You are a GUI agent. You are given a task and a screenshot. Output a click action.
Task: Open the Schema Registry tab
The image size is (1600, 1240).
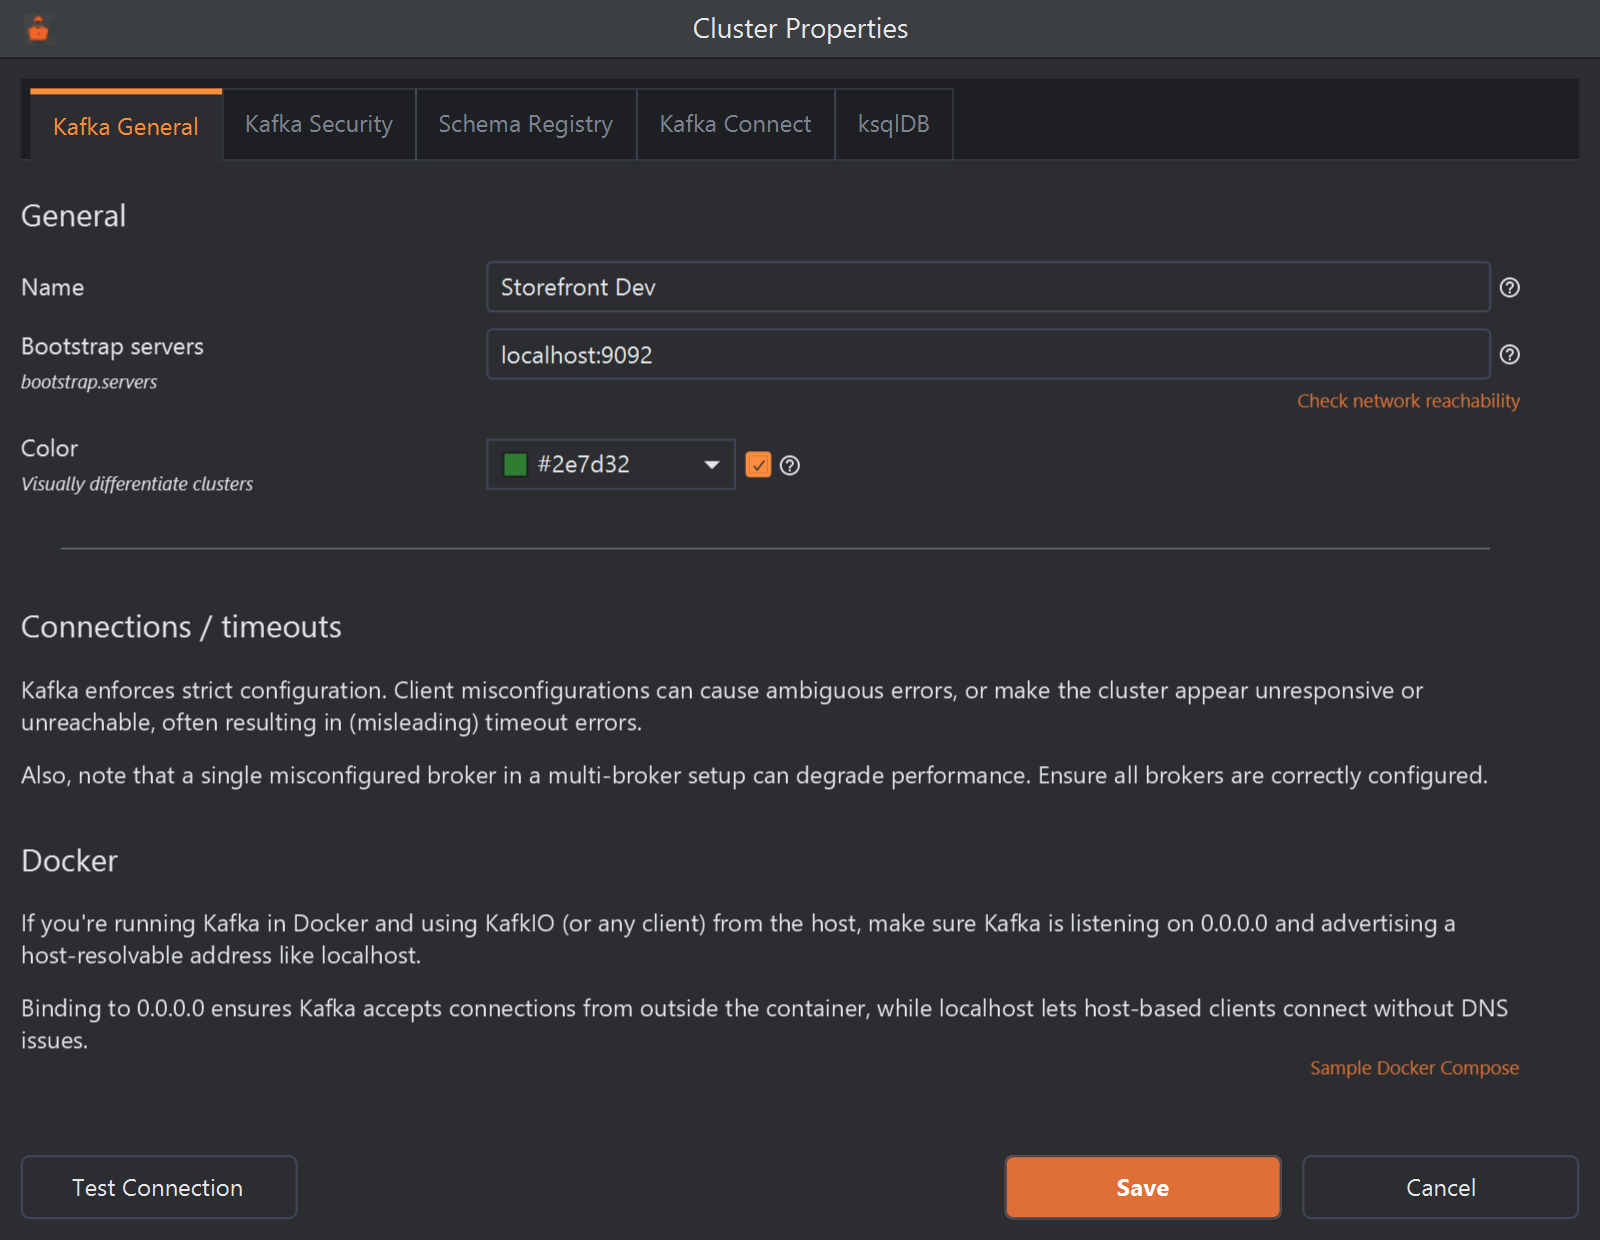[x=526, y=124]
